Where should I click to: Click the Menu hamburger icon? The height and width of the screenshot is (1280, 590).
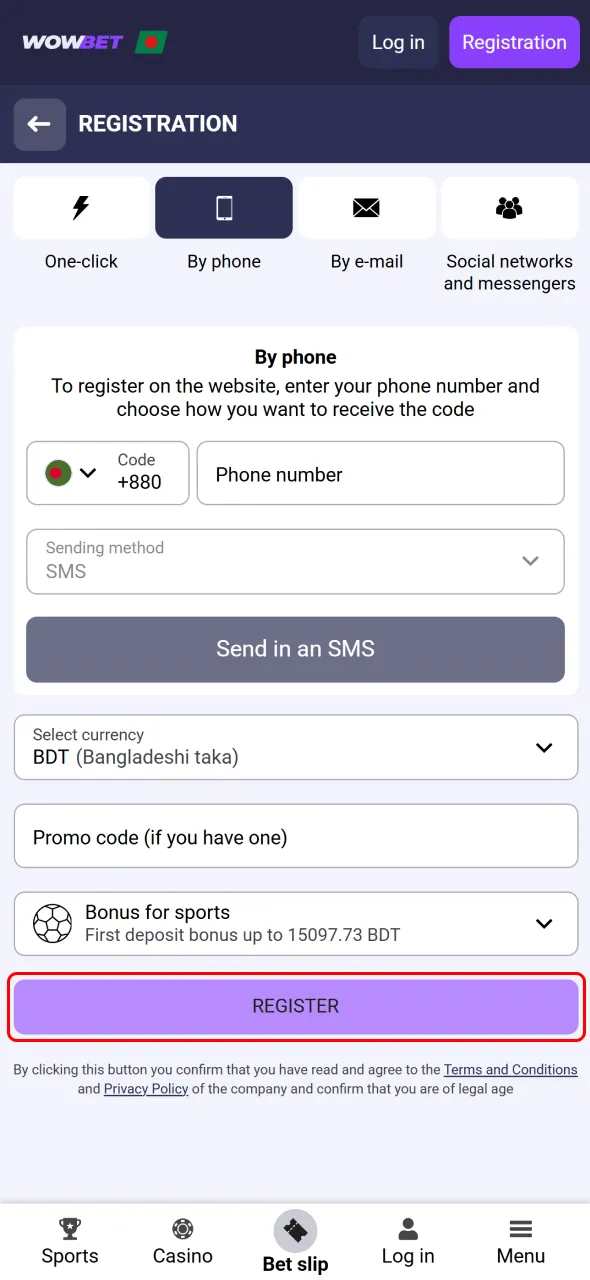coord(520,1228)
